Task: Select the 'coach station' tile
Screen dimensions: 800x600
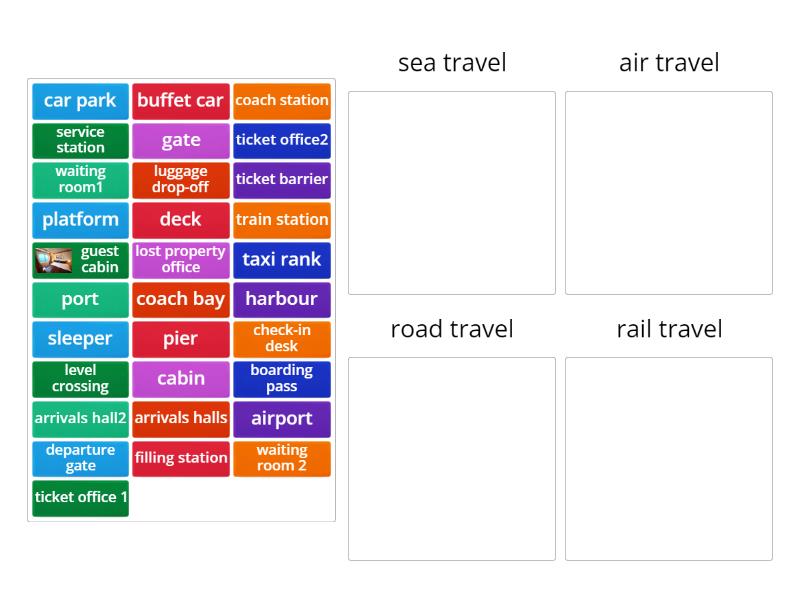Action: pyautogui.click(x=282, y=101)
